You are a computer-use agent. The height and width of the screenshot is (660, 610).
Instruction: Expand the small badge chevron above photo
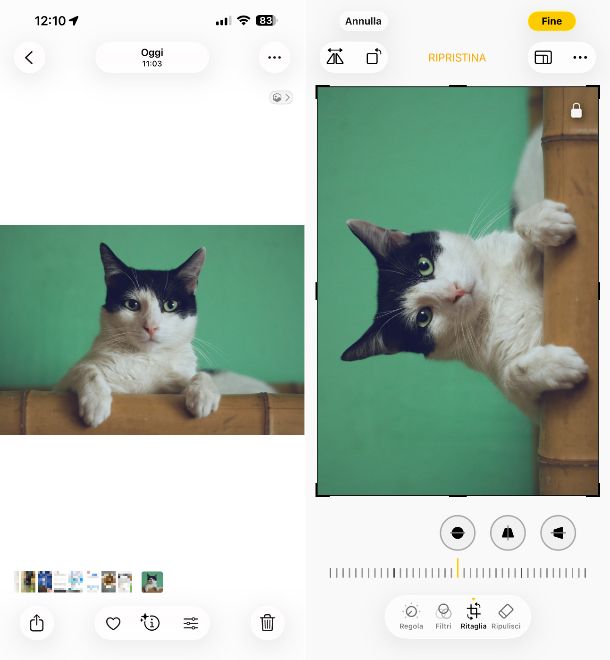[x=281, y=97]
